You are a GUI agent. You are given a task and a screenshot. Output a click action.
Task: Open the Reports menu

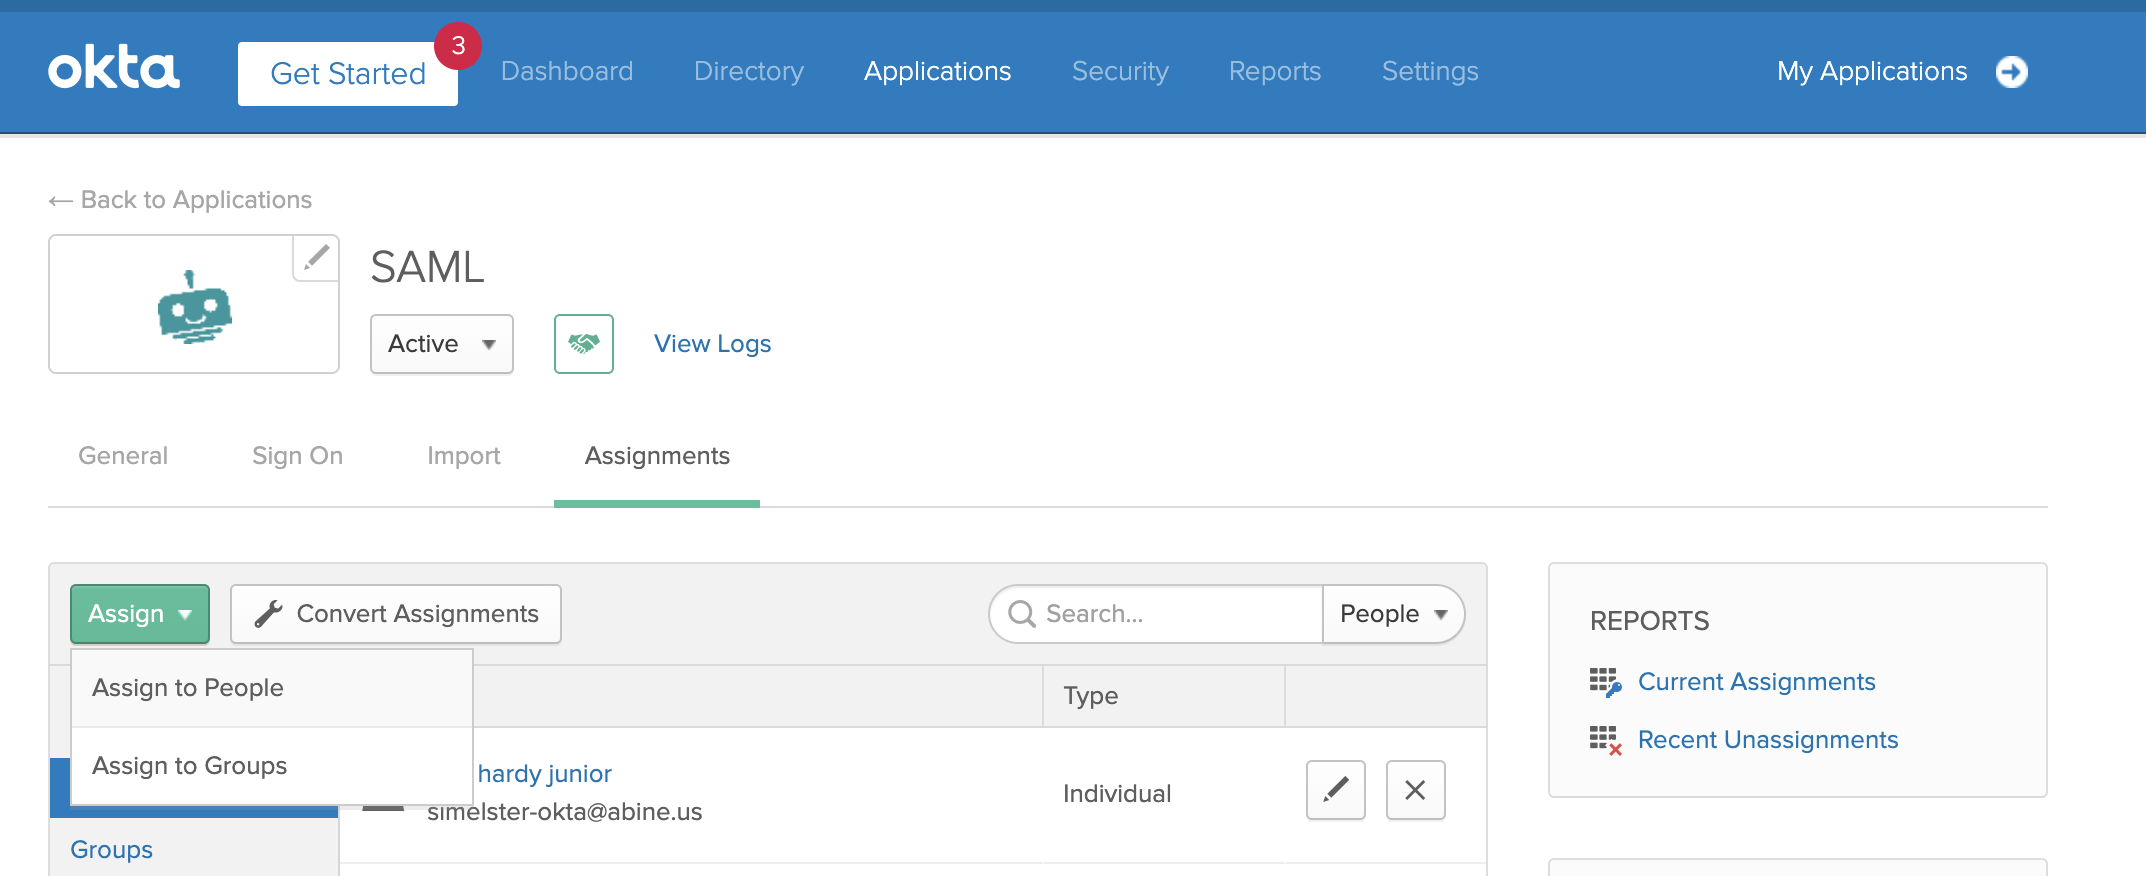[1275, 71]
